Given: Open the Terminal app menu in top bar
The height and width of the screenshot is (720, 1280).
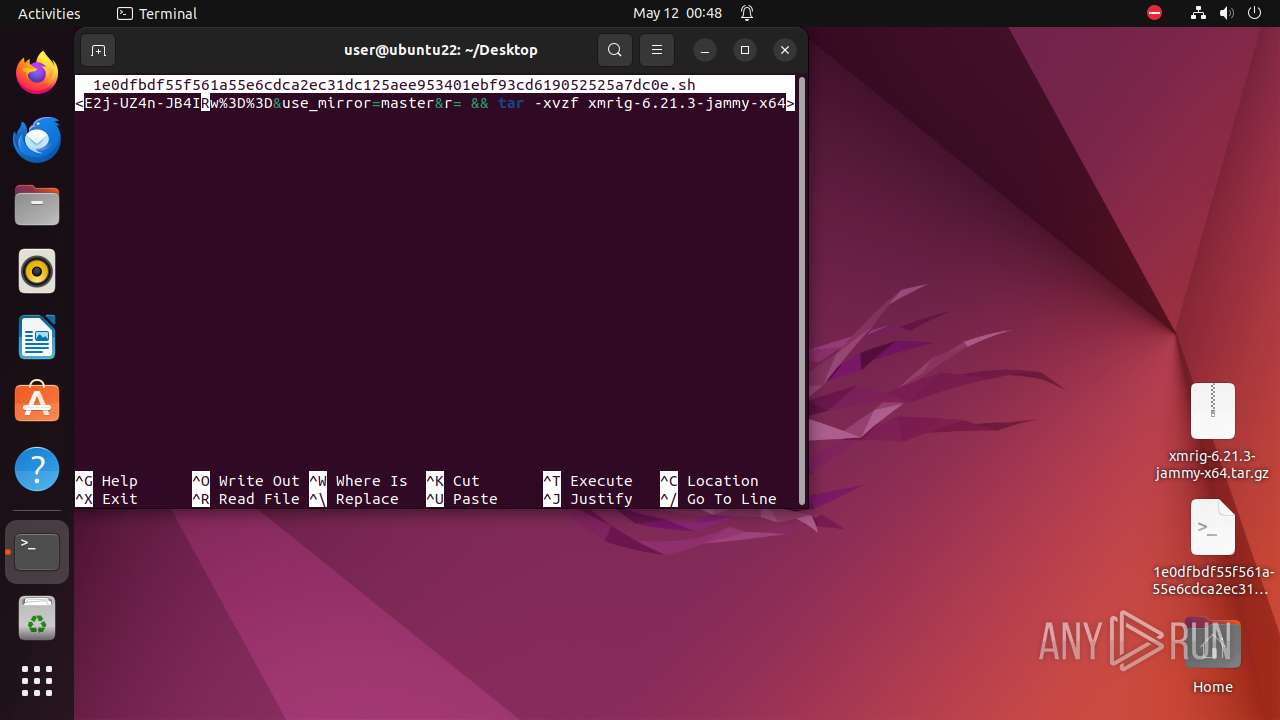Looking at the screenshot, I should click(157, 13).
